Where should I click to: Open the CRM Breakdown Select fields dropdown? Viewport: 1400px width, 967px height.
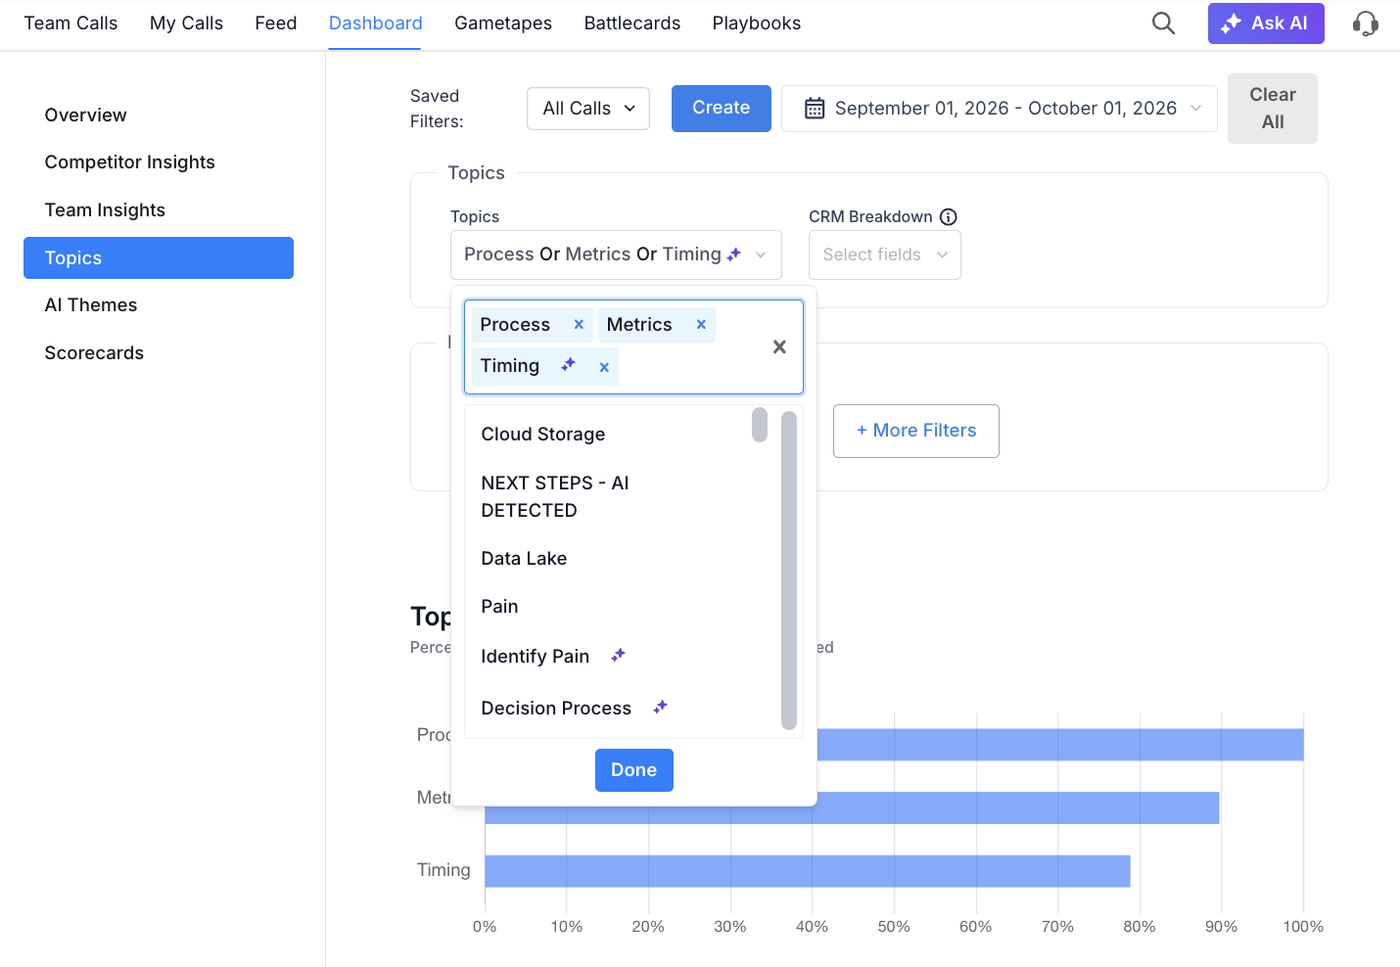click(x=885, y=255)
